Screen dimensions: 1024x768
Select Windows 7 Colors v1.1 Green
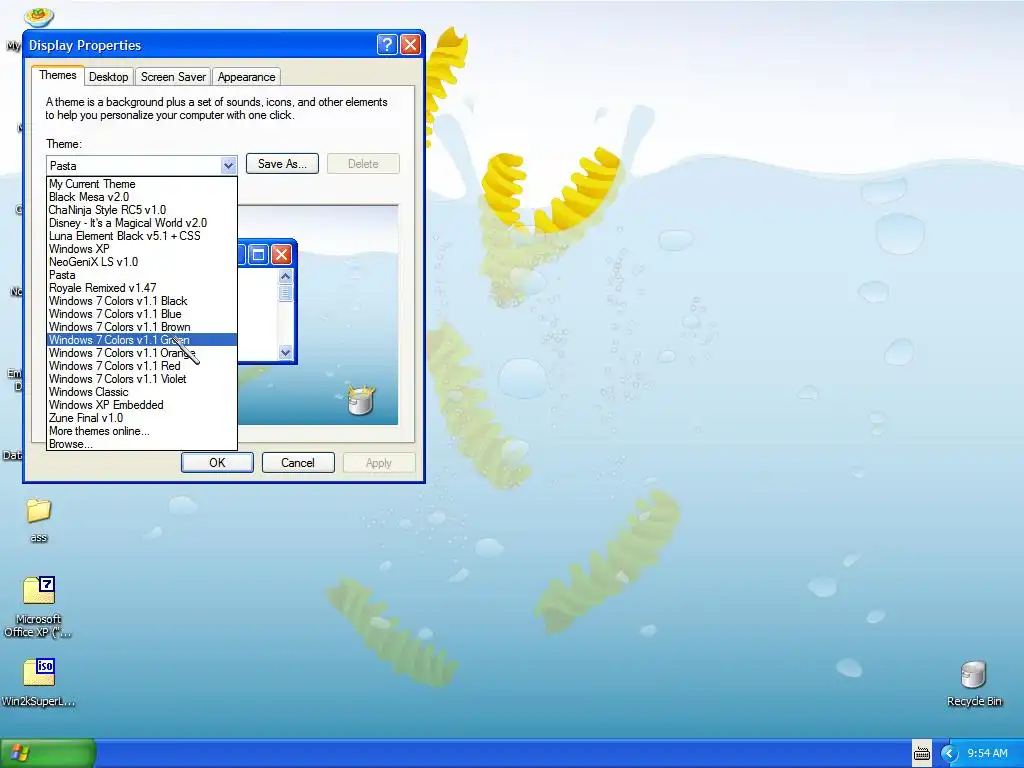click(x=142, y=340)
